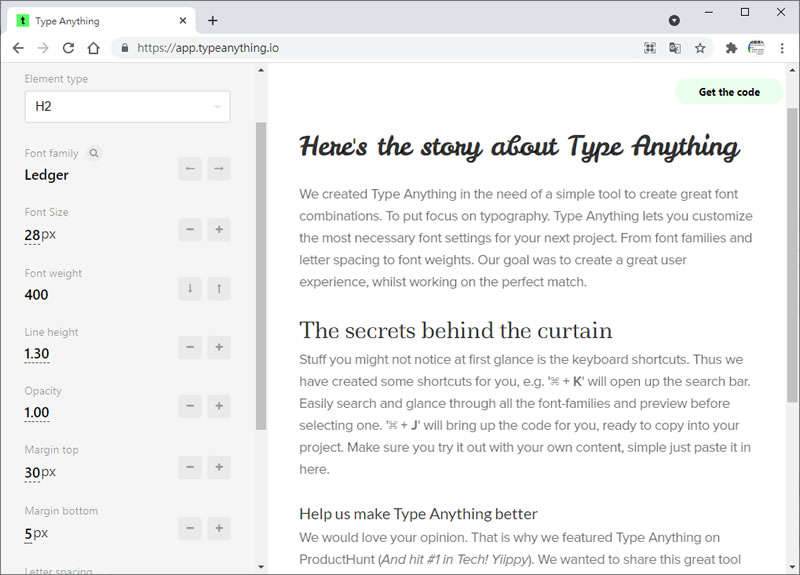Click the paragraph starting 'Stuff you might not notice'

[x=525, y=414]
